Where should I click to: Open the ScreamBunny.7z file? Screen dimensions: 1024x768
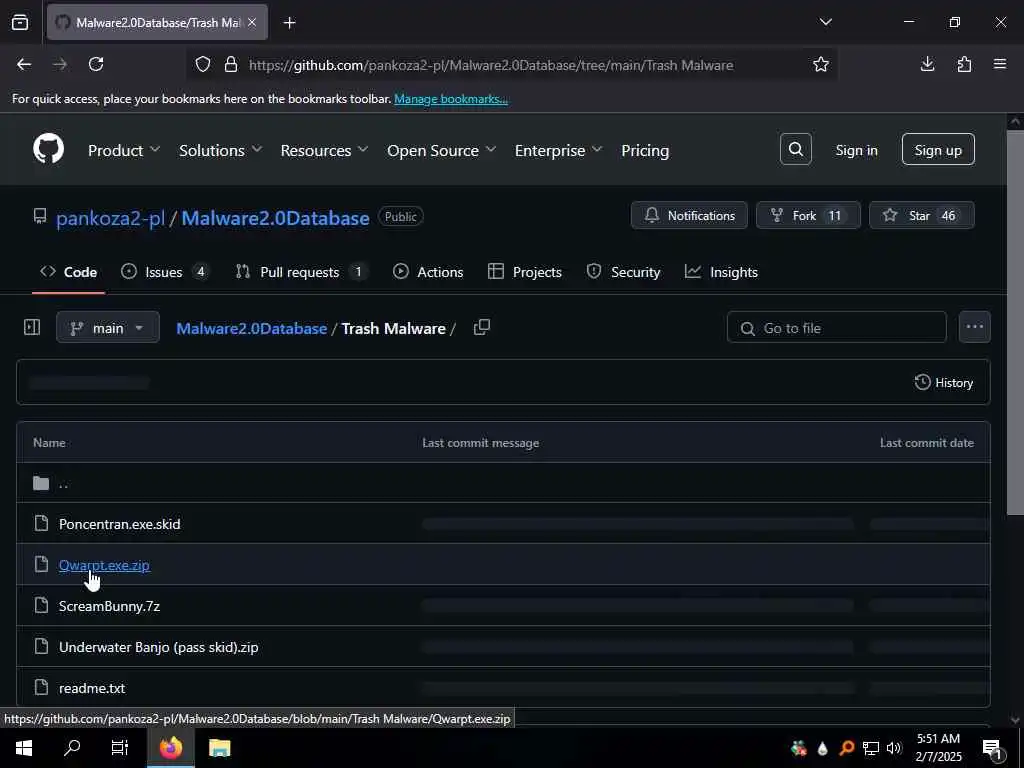(x=109, y=606)
